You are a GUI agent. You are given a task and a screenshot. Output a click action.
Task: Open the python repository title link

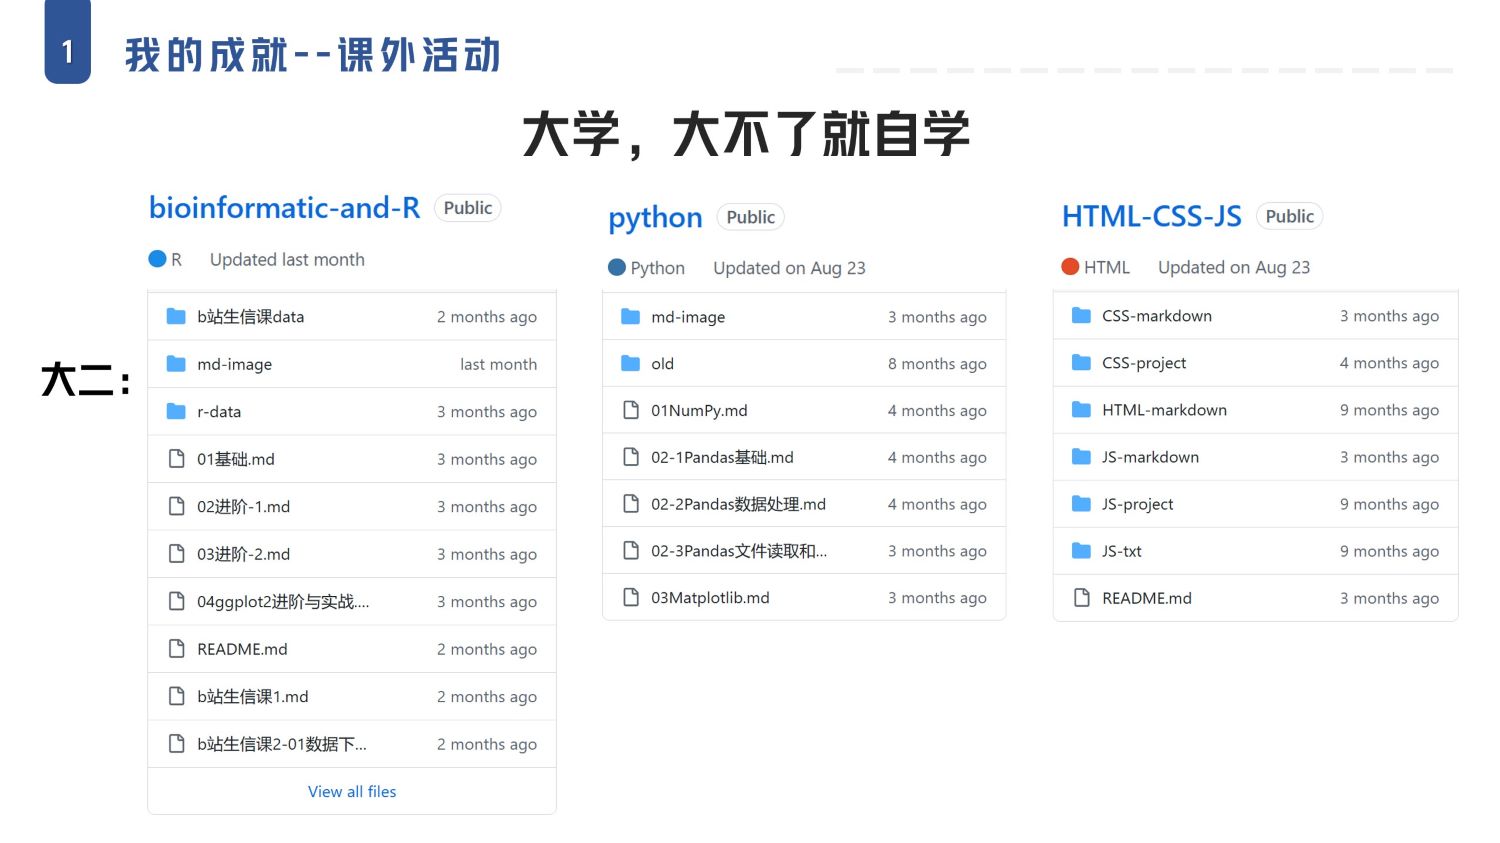coord(655,218)
